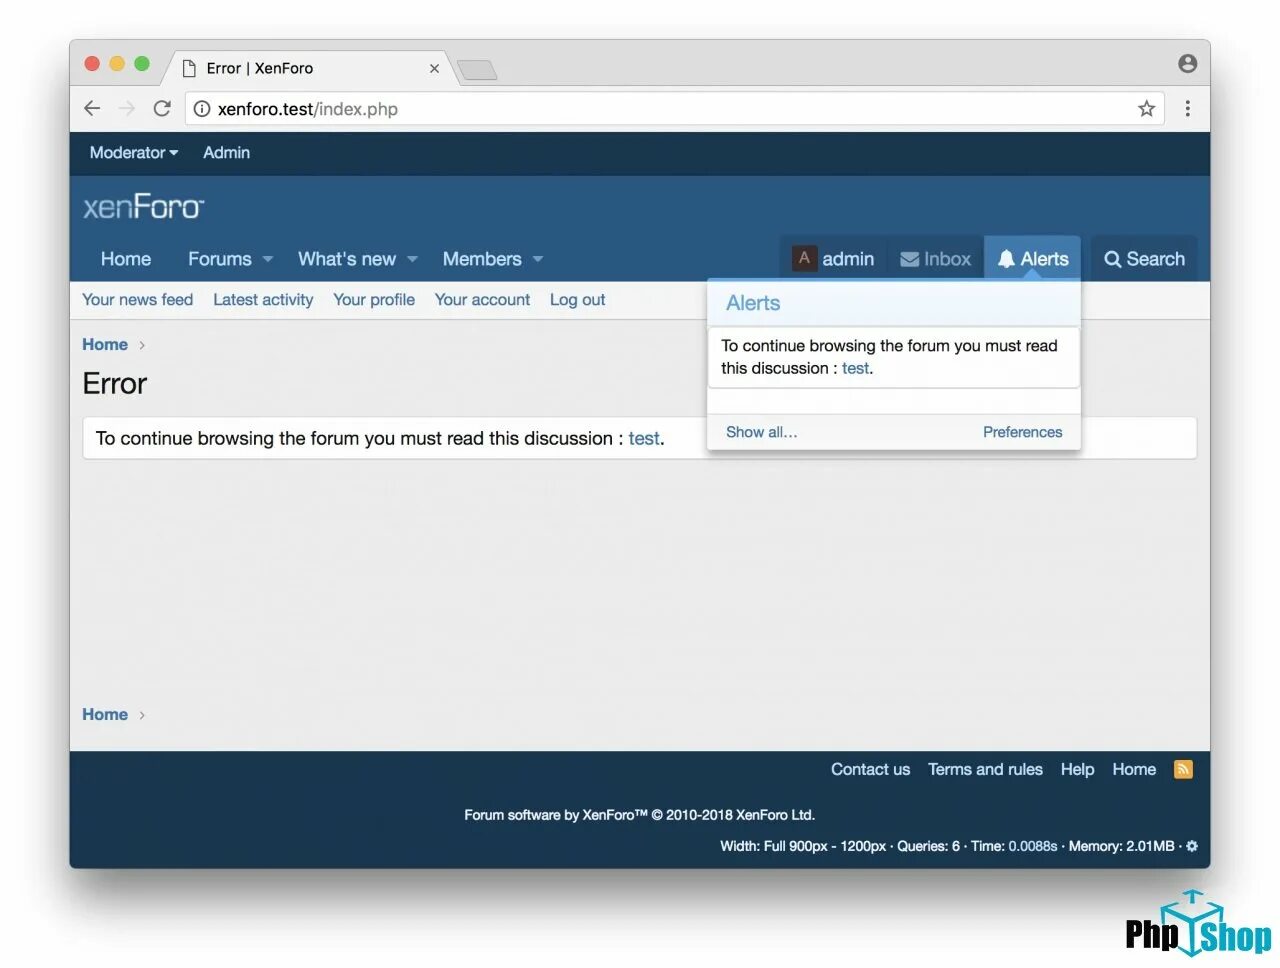Click the bottom Home breadcrumb
The image size is (1280, 968).
point(105,715)
